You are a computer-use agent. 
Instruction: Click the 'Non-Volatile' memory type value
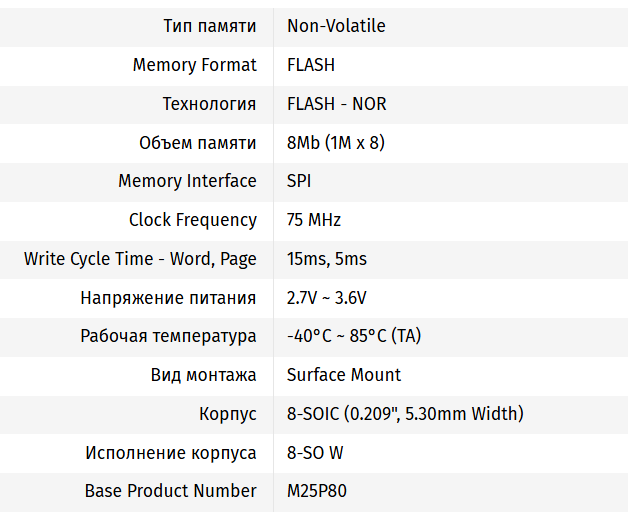pos(336,26)
